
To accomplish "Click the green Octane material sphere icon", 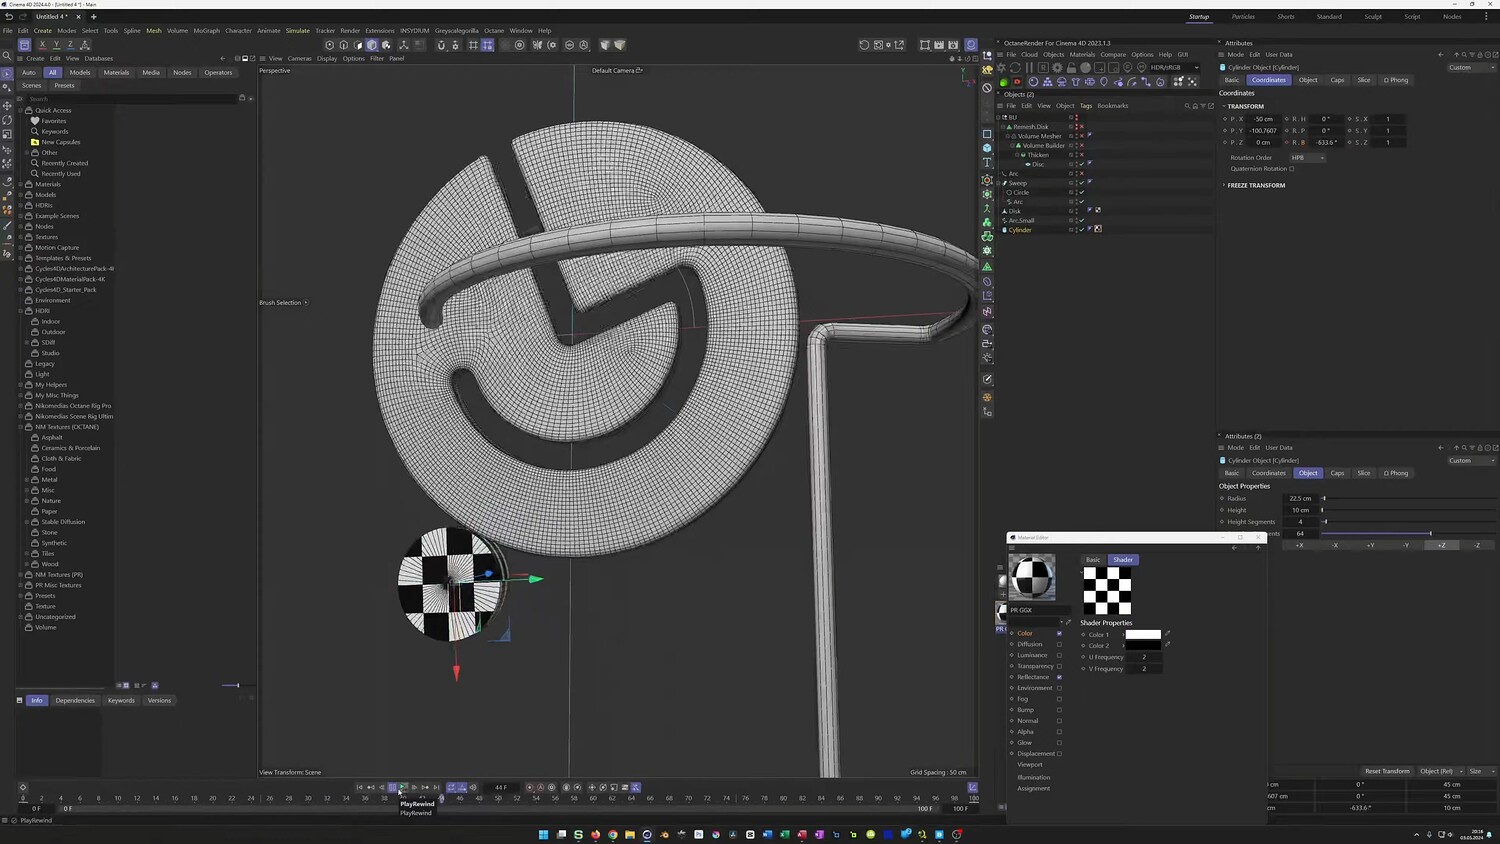I will pyautogui.click(x=1004, y=82).
